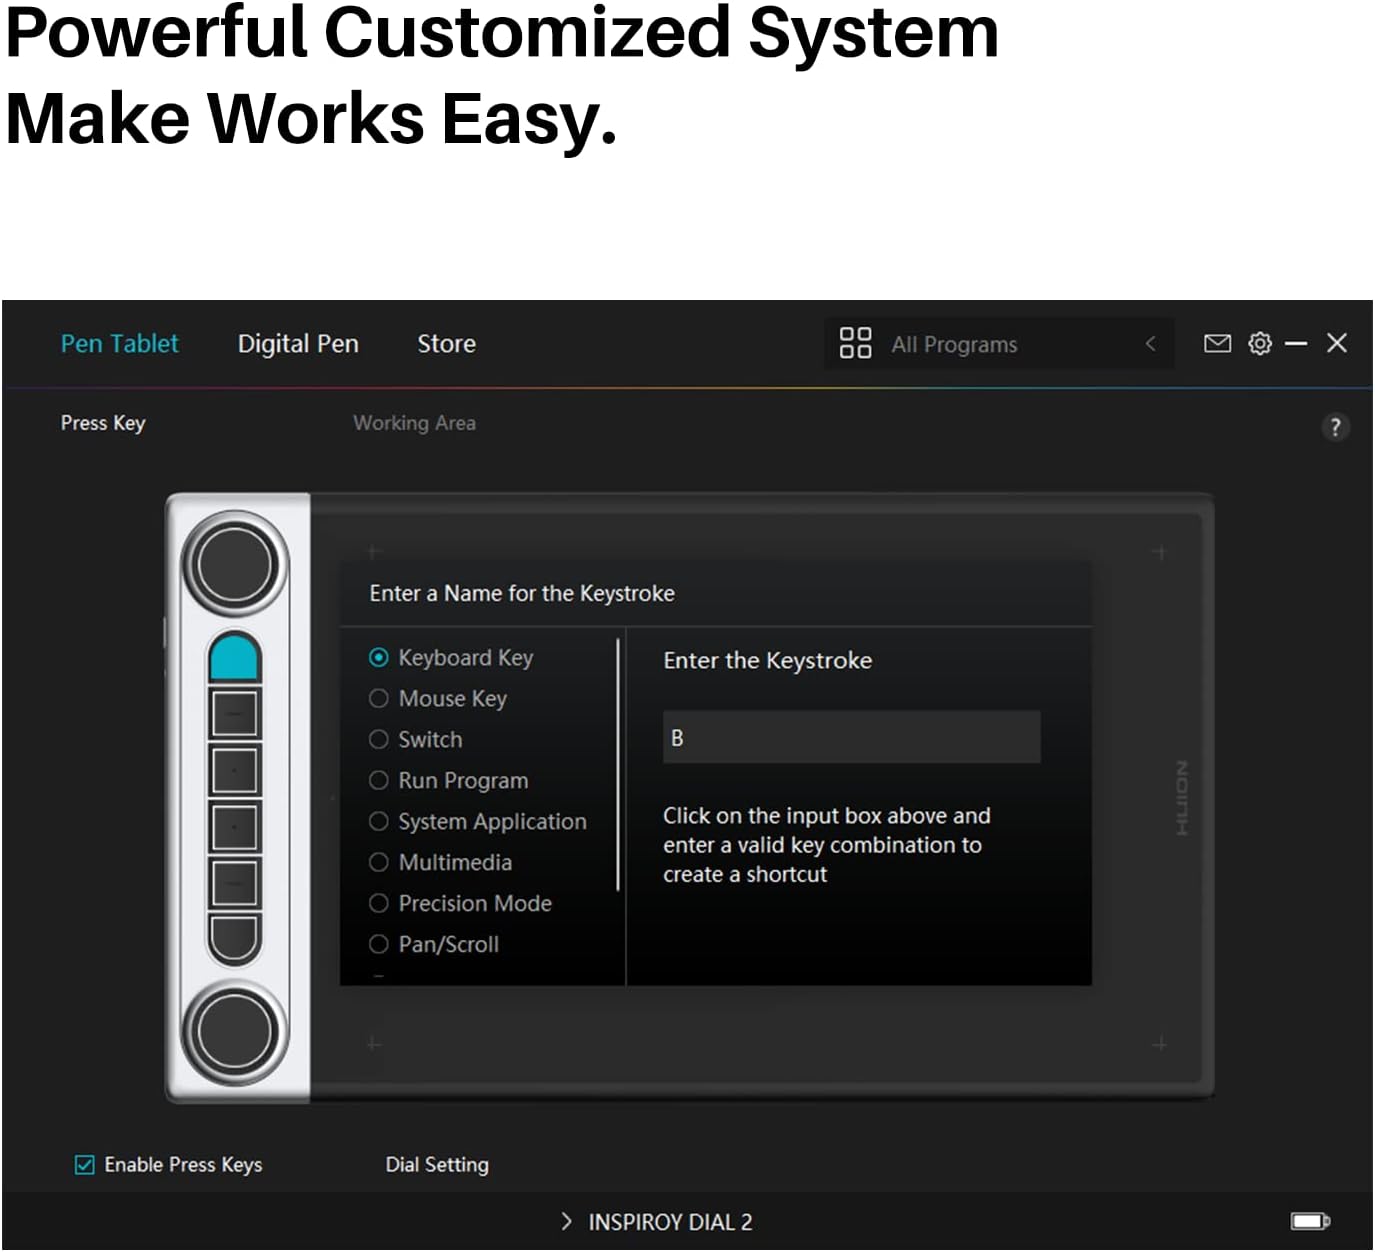Click the keystroke input box containing B
Image resolution: width=1375 pixels, height=1252 pixels.
point(851,738)
